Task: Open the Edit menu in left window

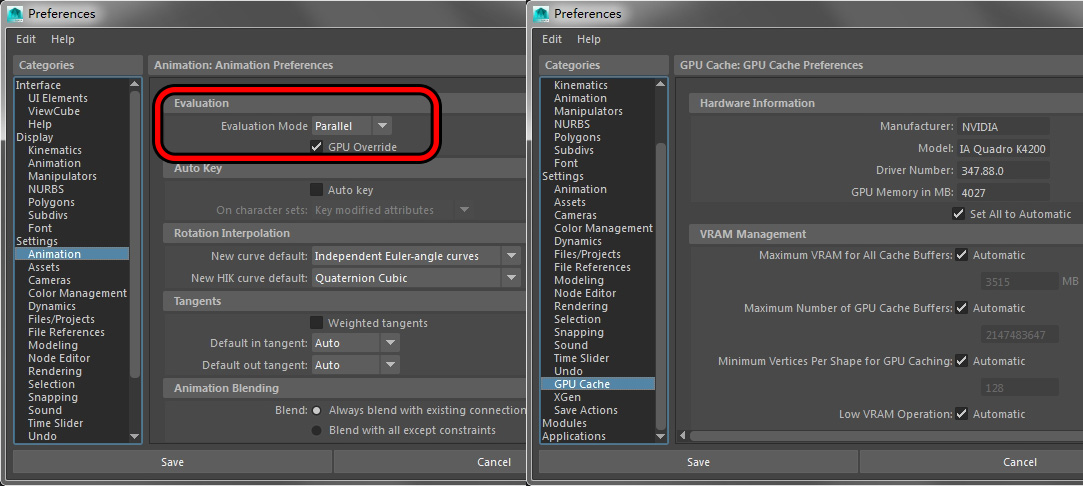Action: 25,39
